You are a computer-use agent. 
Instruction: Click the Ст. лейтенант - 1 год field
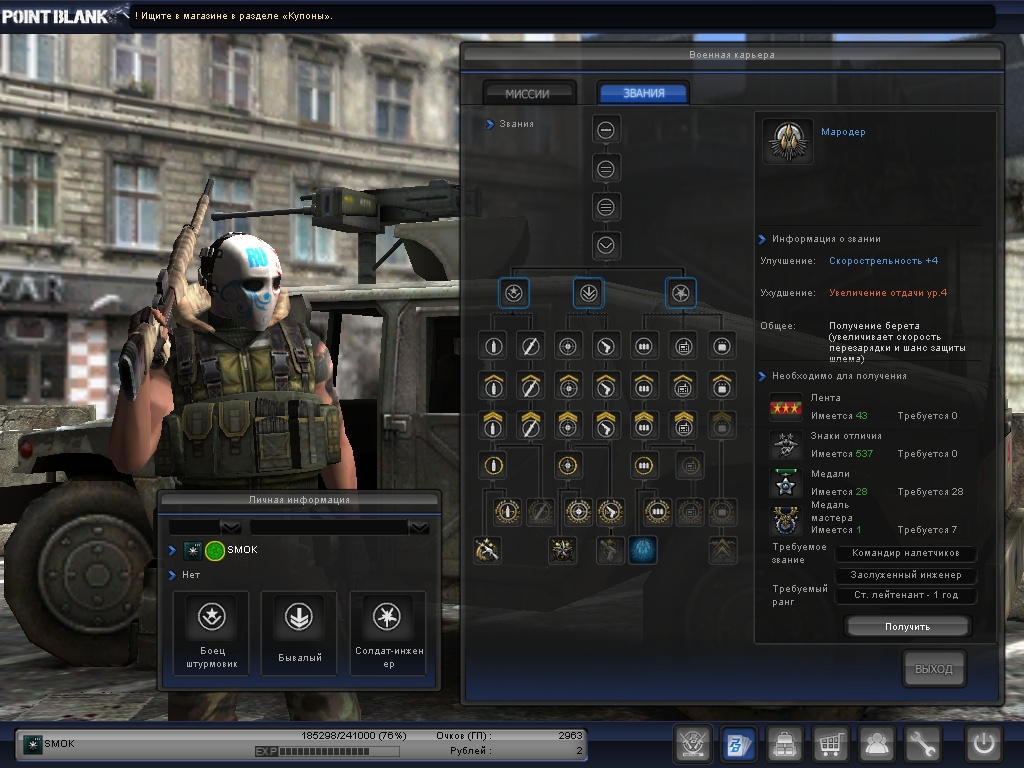coord(906,595)
